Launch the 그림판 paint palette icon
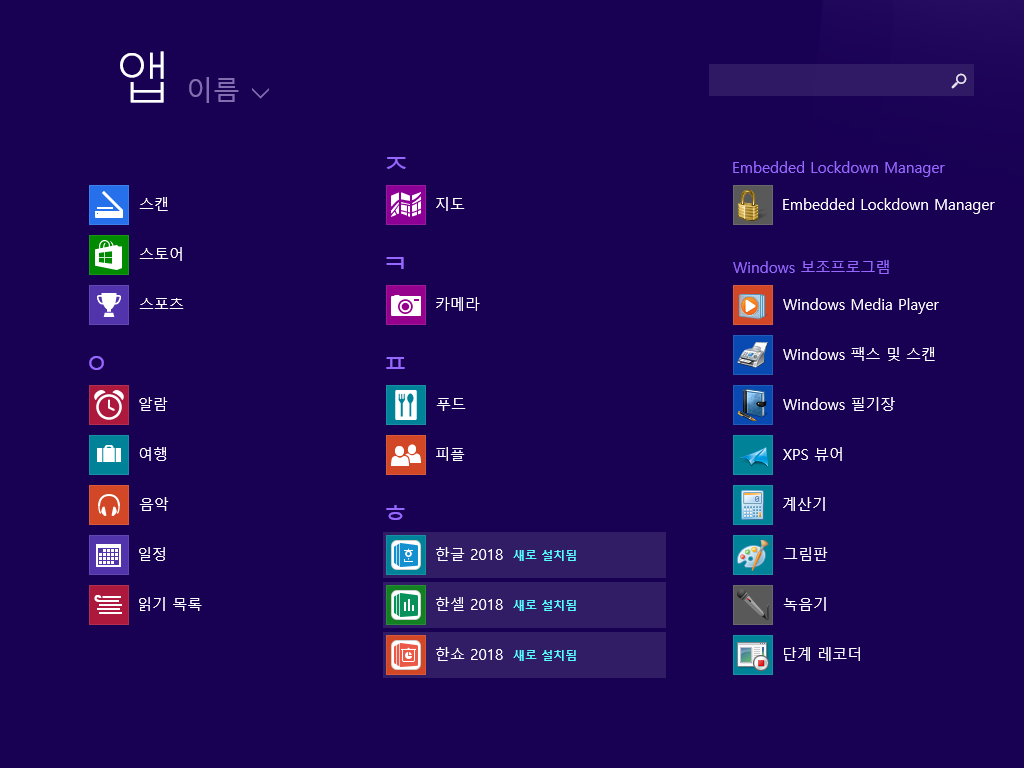1024x768 pixels. [x=752, y=555]
